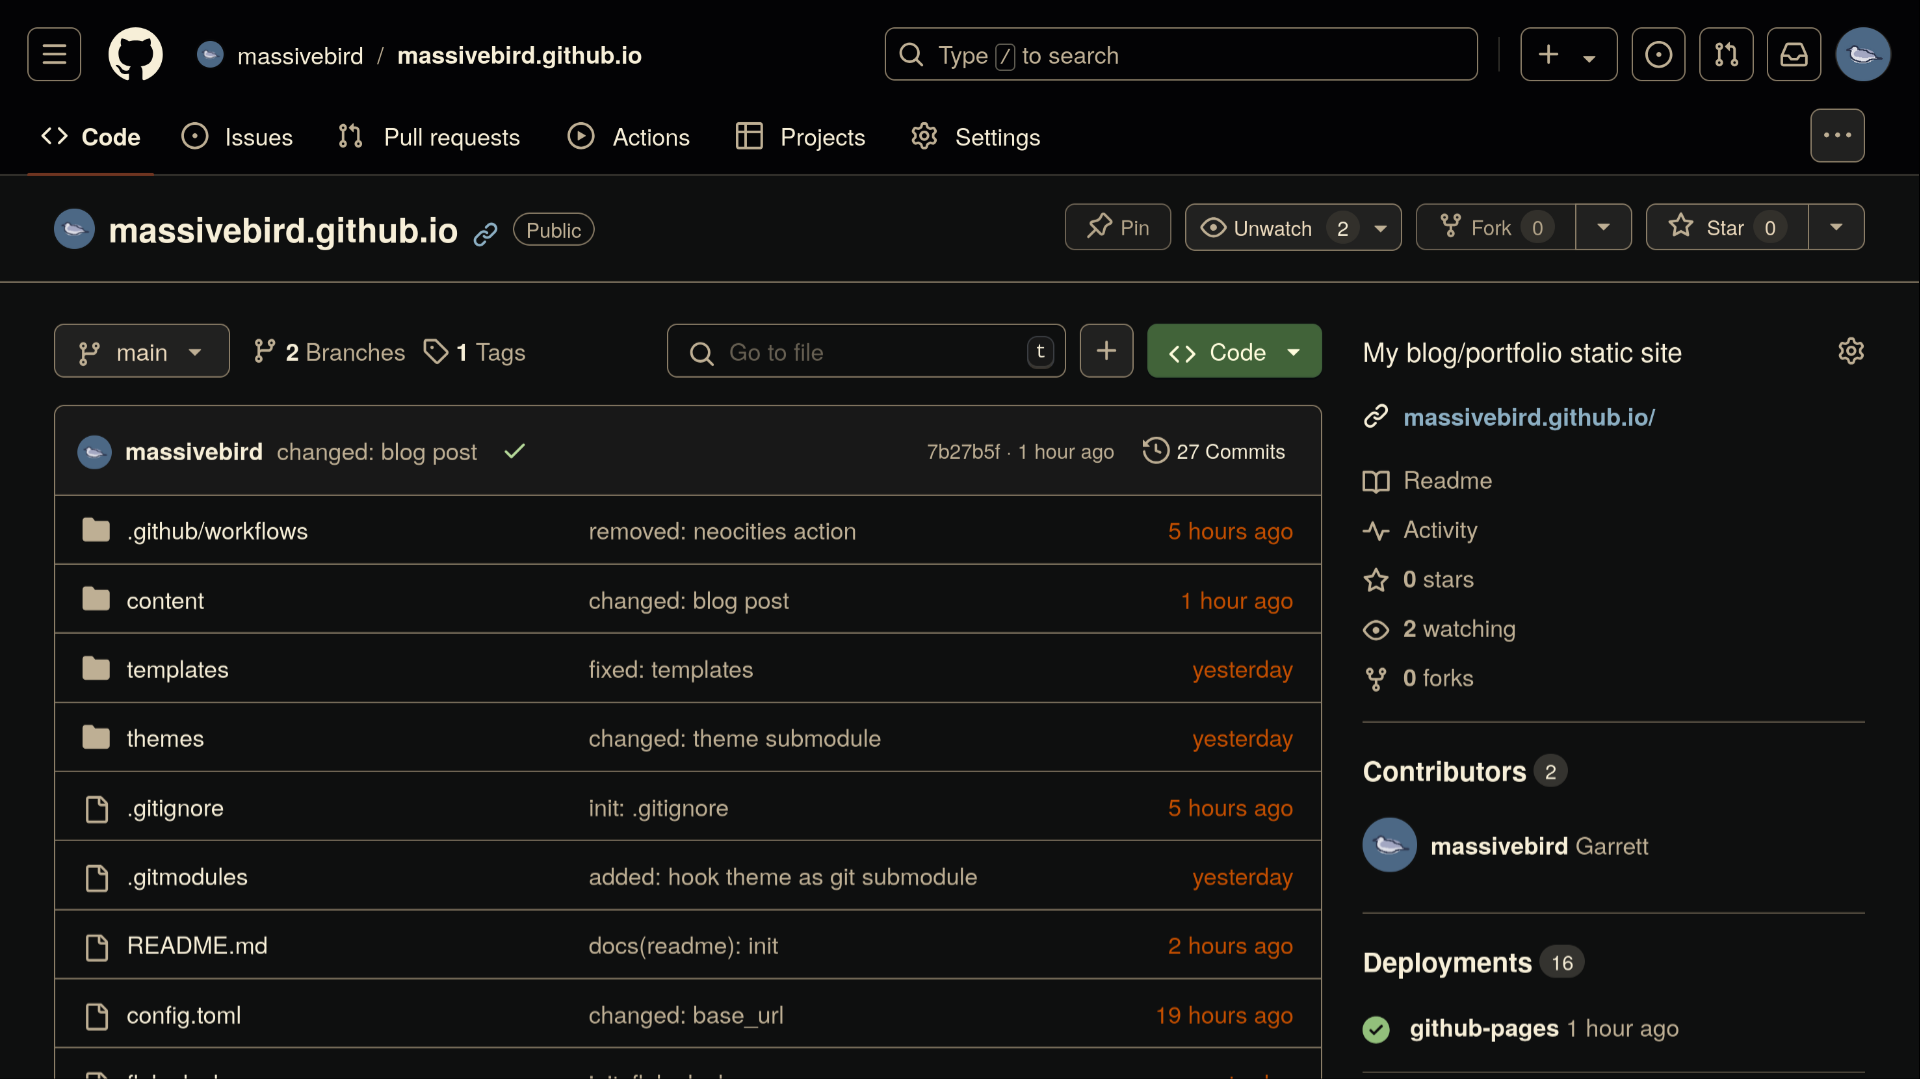Open the hamburger navigation menu
Image resolution: width=1920 pixels, height=1079 pixels.
click(54, 54)
